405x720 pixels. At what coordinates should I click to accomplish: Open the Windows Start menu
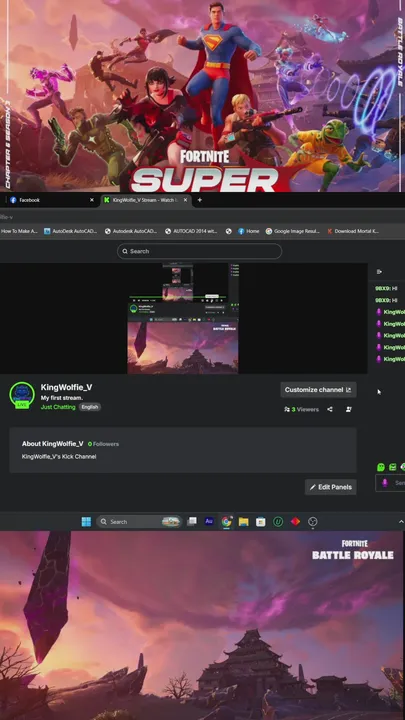86,522
